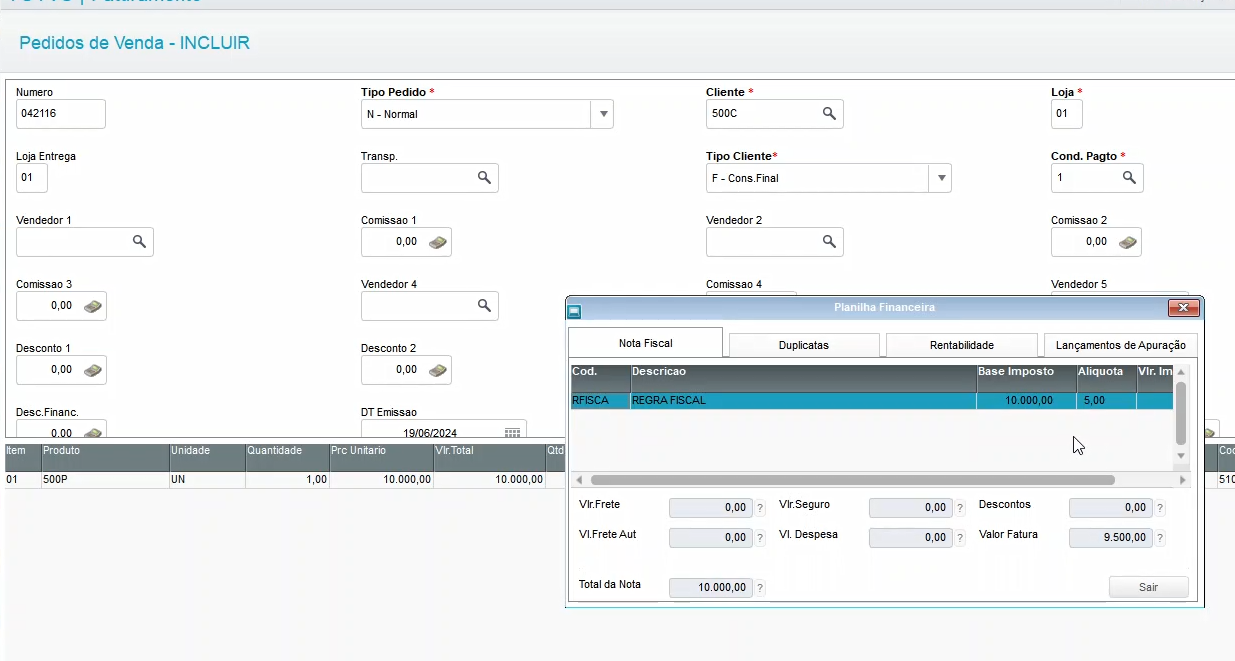Open the Vendedor 2 lookup magnifier
This screenshot has height=661, width=1235.
pos(829,242)
